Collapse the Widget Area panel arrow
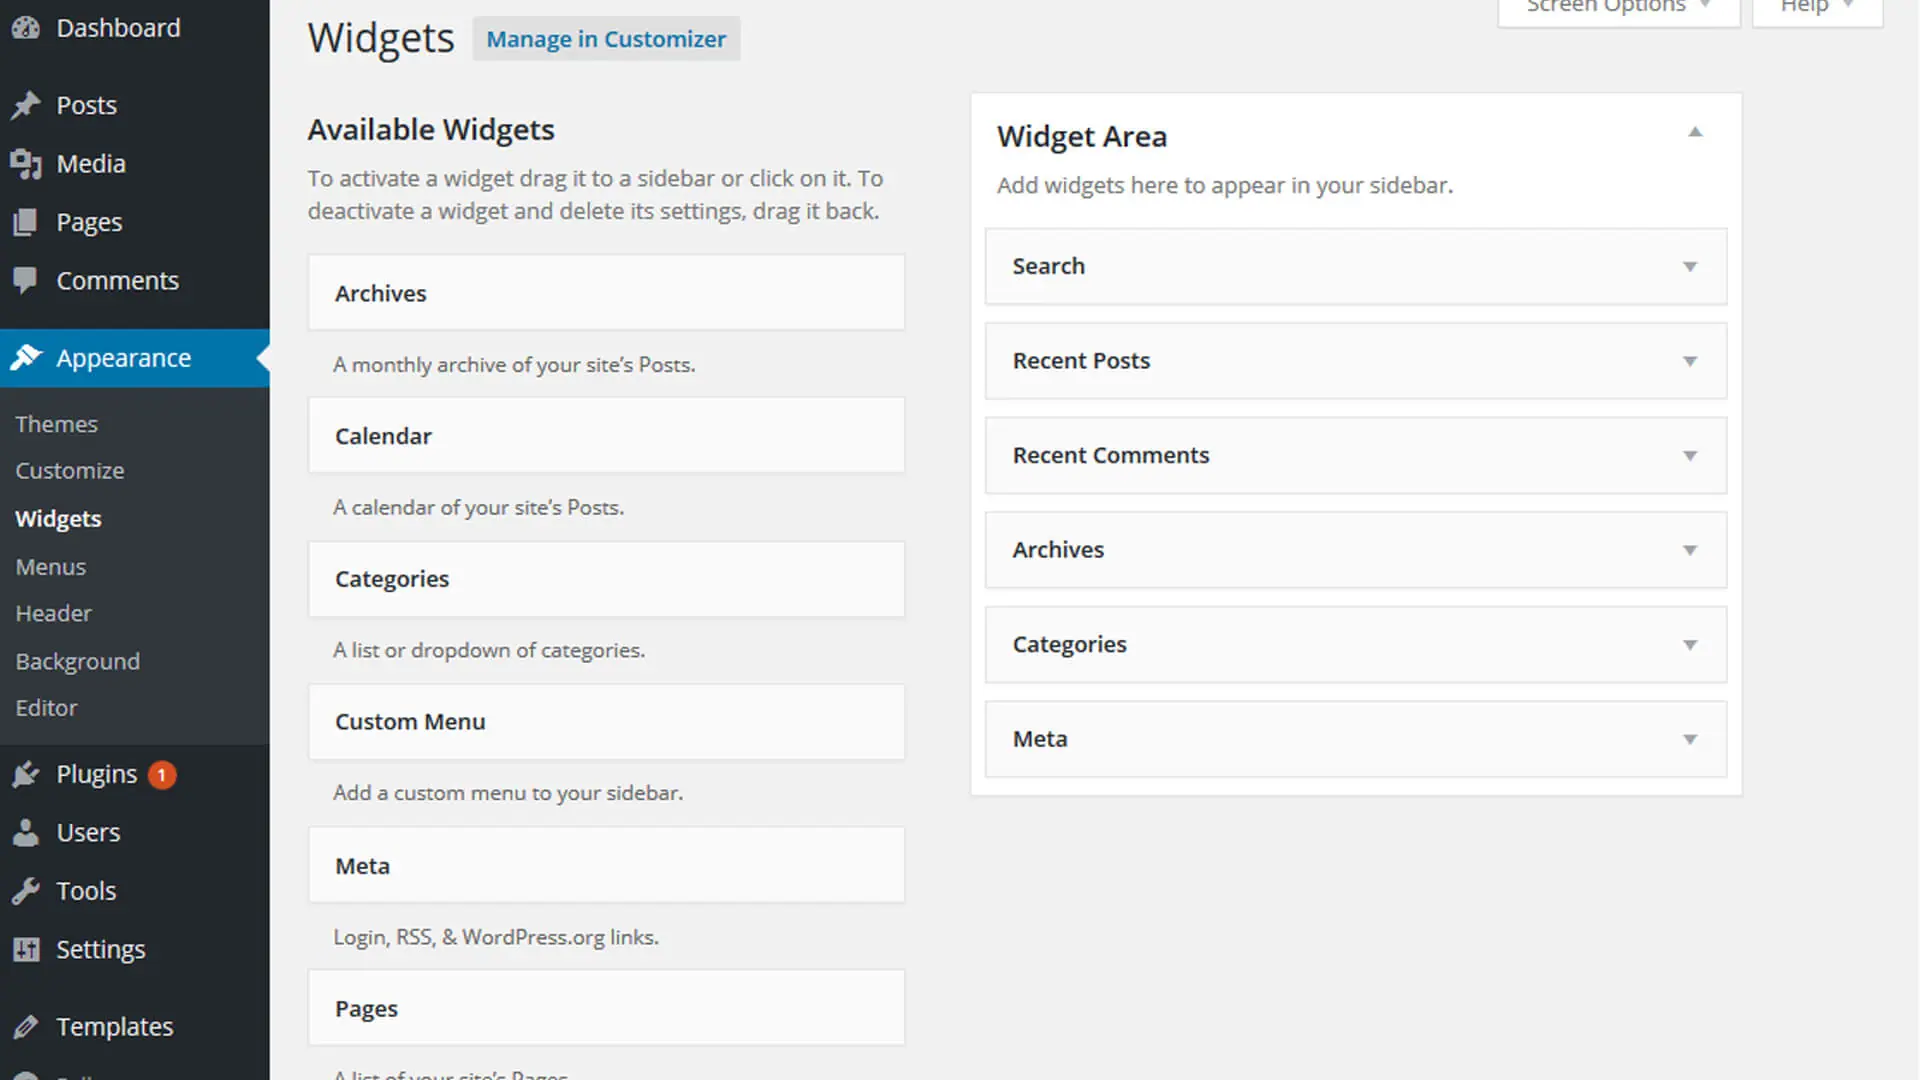This screenshot has height=1080, width=1920. tap(1695, 132)
